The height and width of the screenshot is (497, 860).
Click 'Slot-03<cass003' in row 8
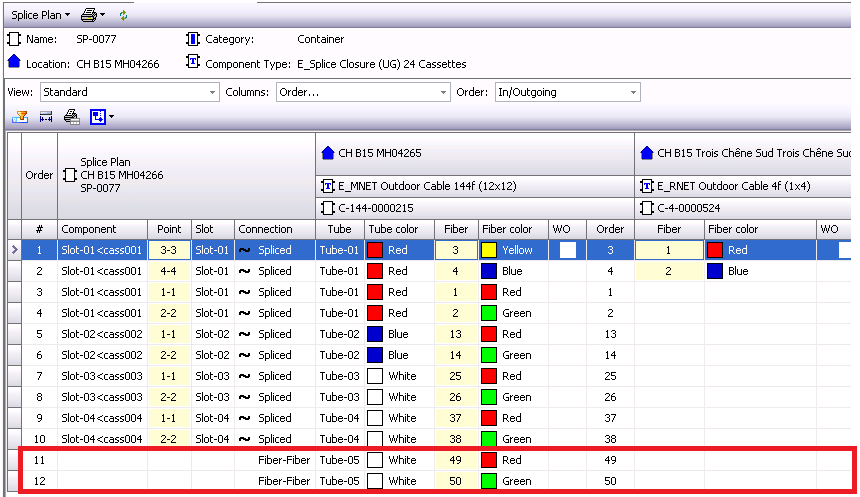pyautogui.click(x=102, y=397)
